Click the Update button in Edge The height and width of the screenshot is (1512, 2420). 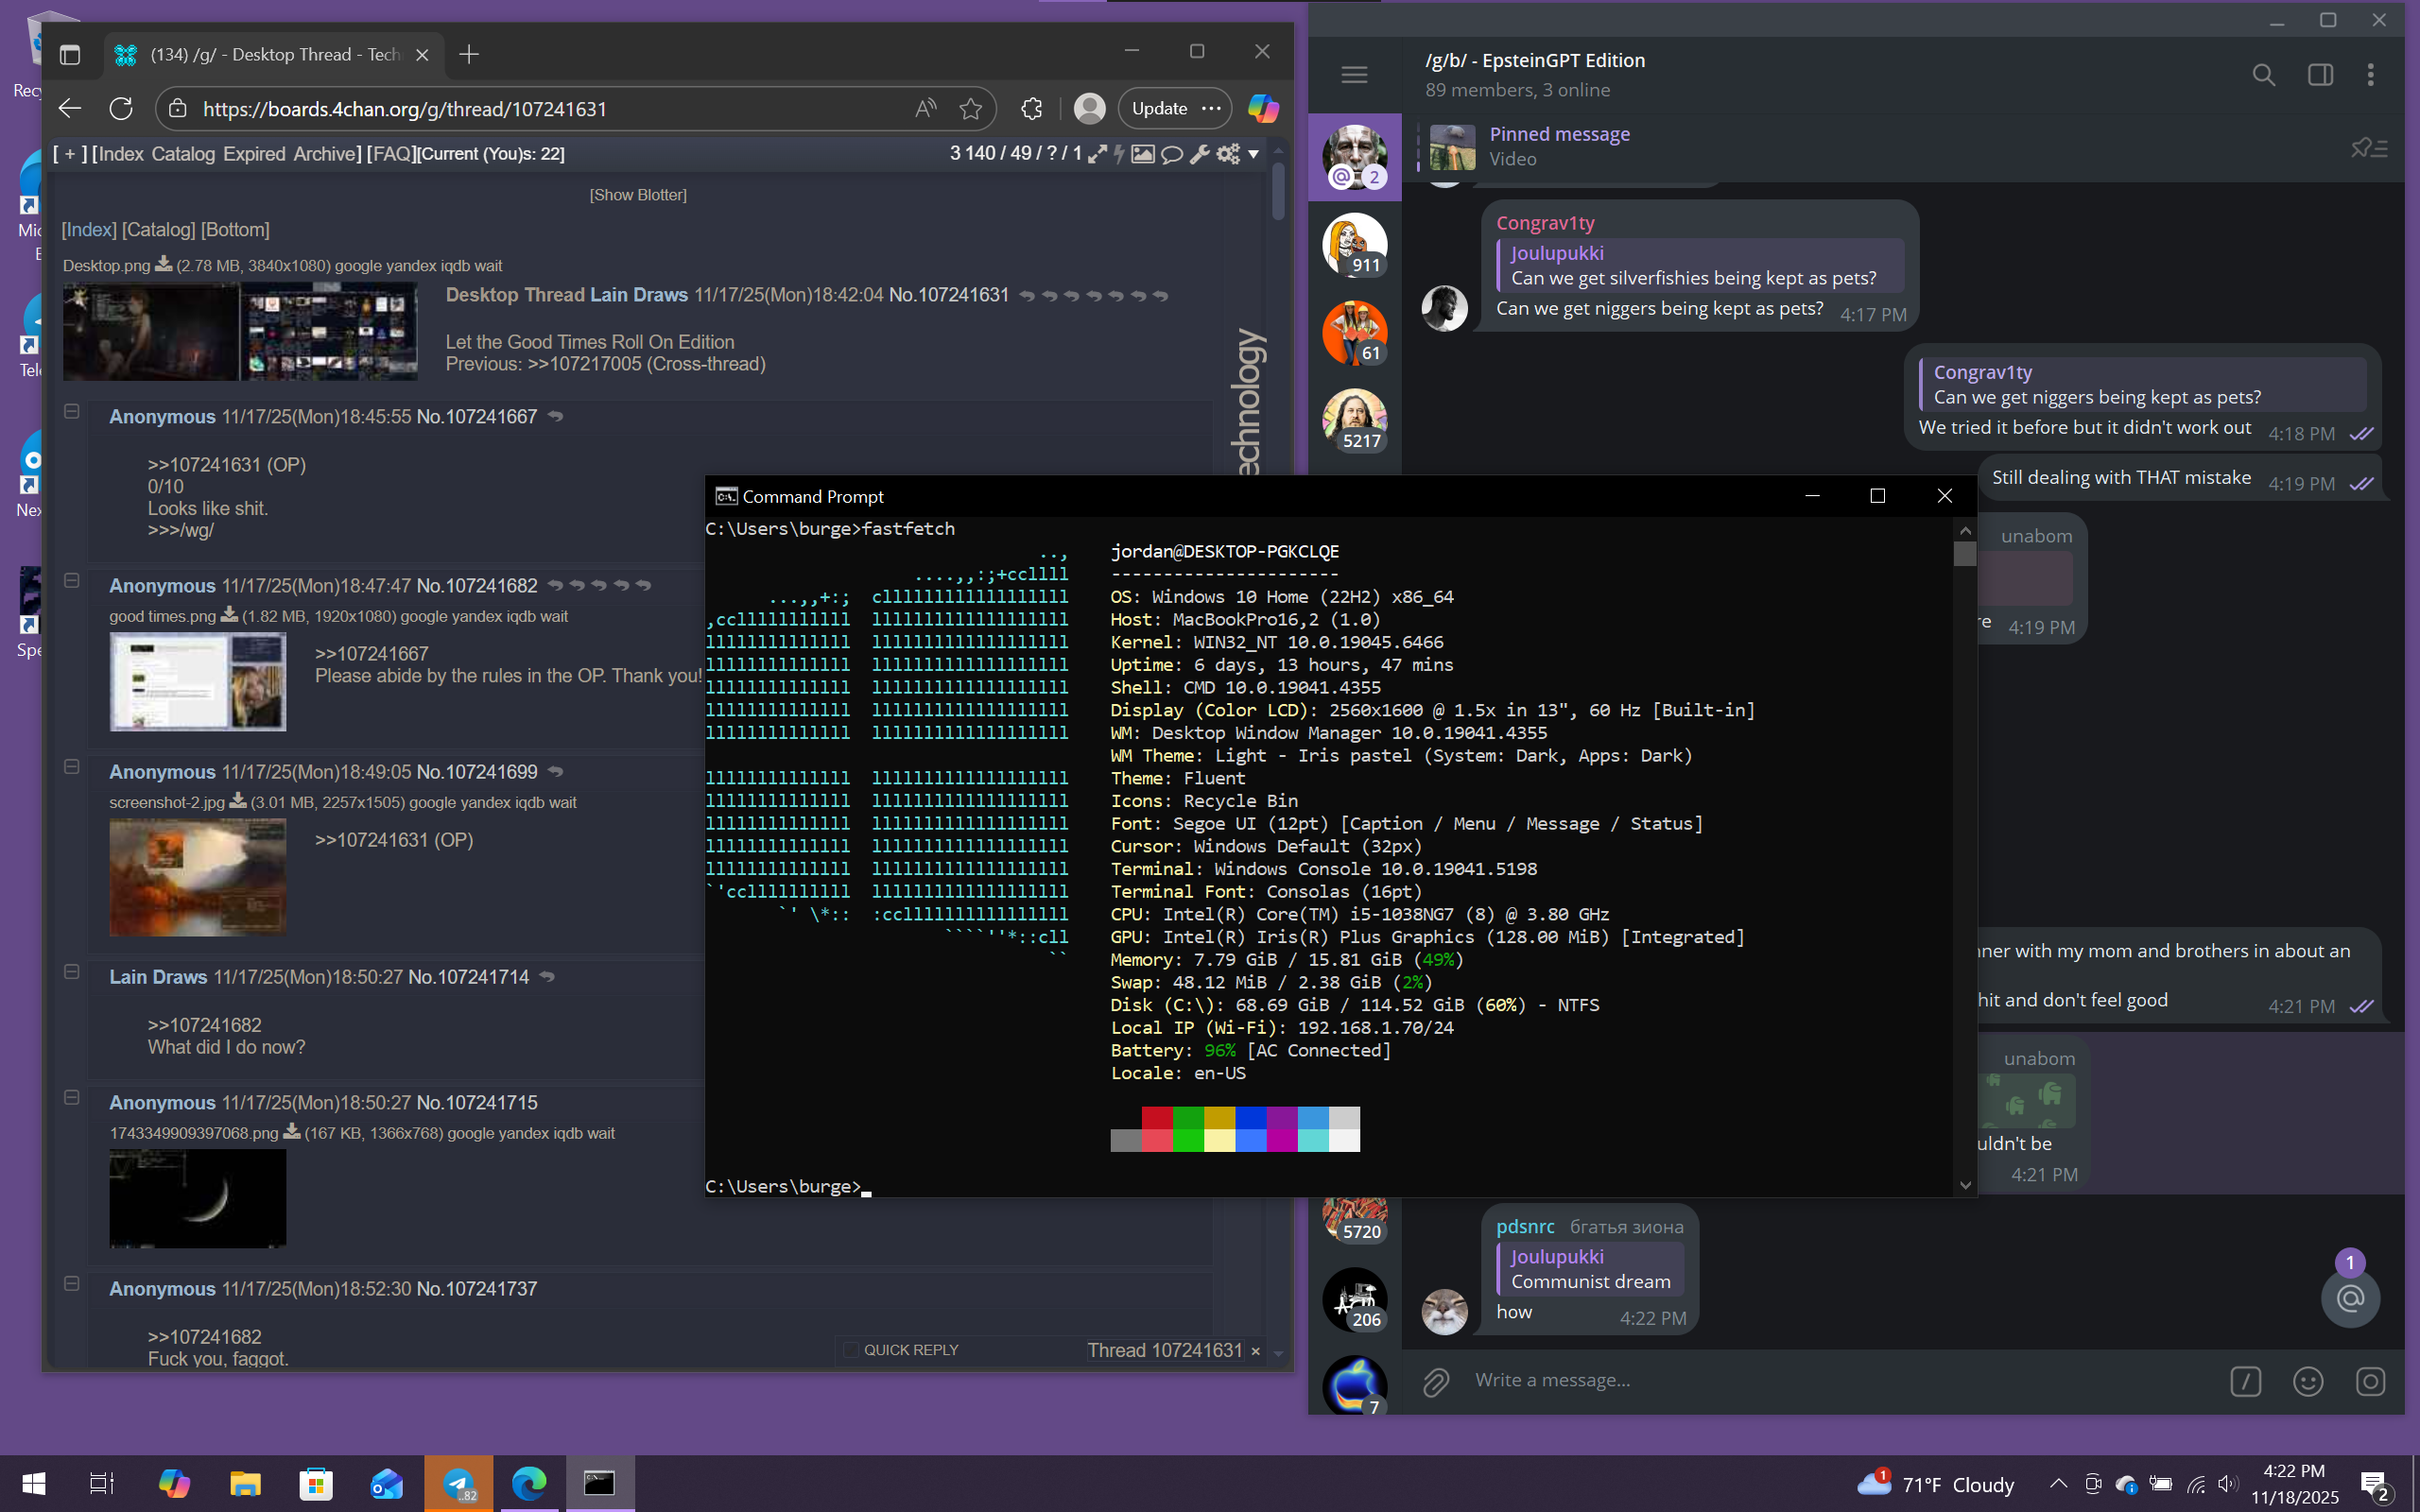tap(1159, 108)
